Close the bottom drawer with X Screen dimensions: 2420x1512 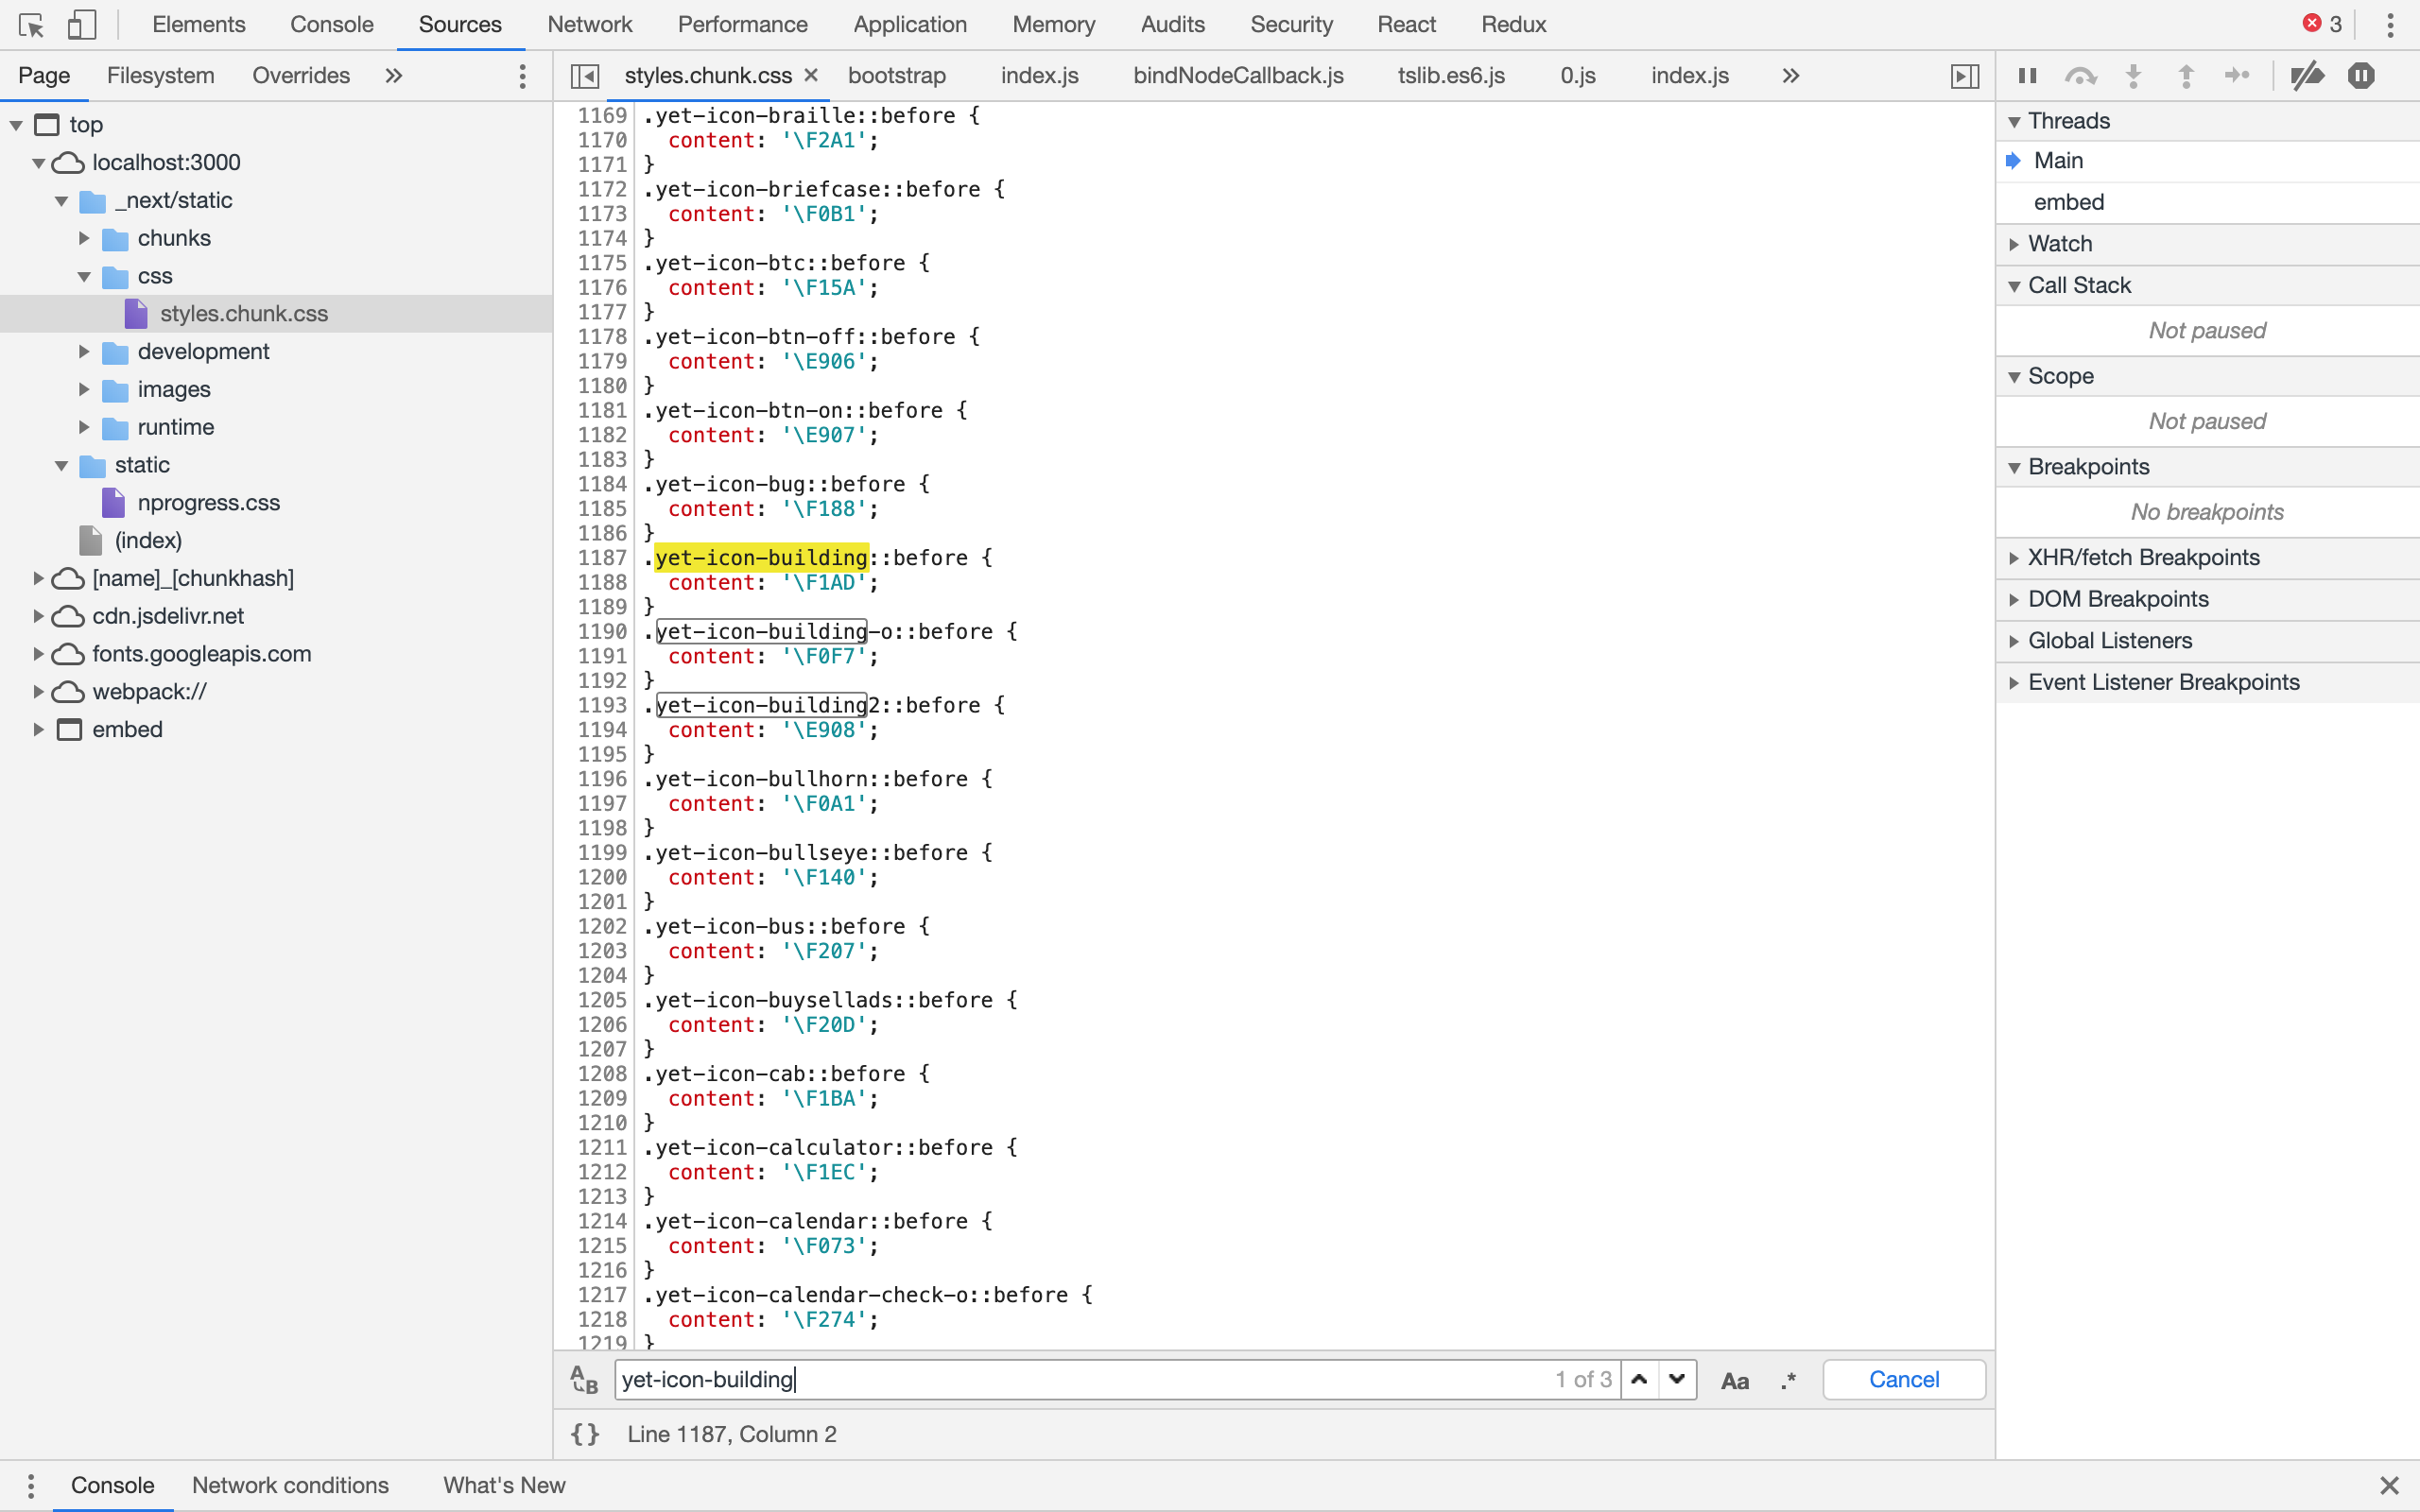2389,1485
